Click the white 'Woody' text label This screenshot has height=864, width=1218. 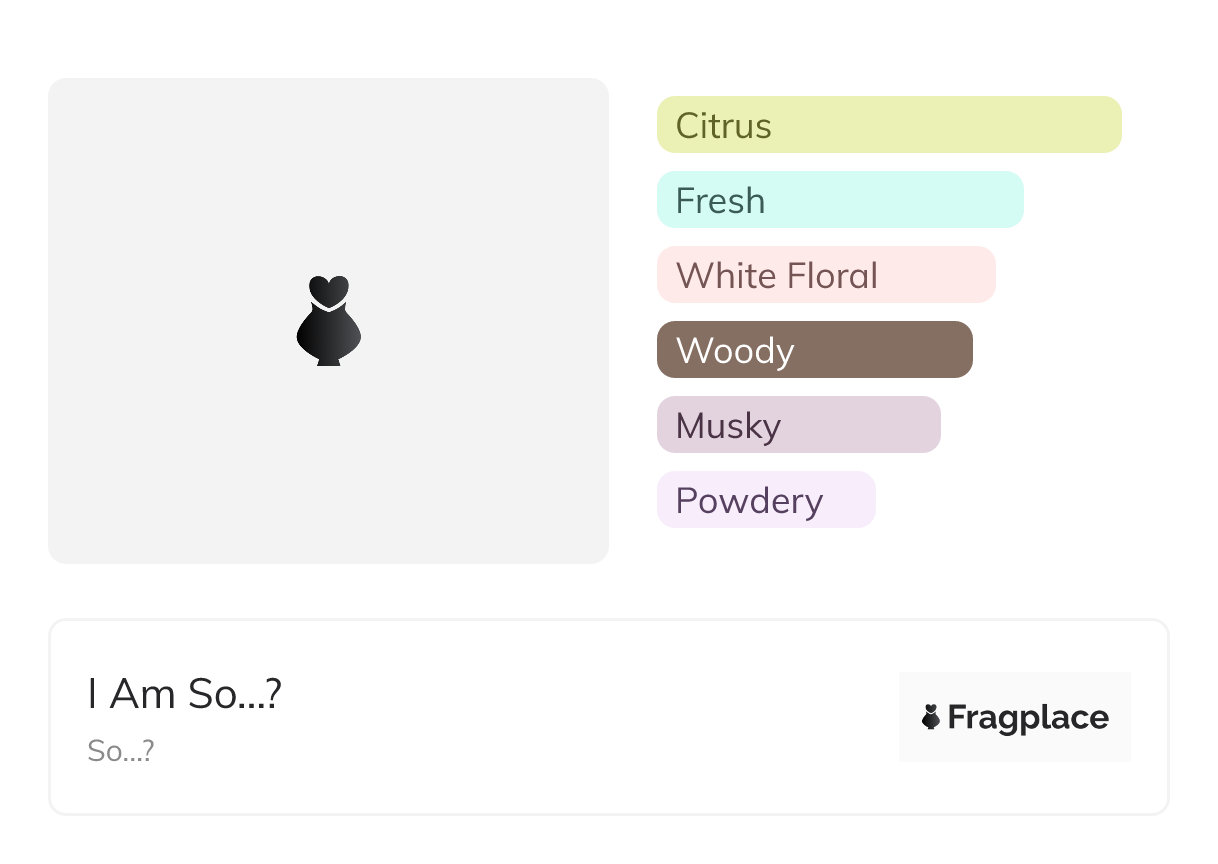click(x=735, y=351)
